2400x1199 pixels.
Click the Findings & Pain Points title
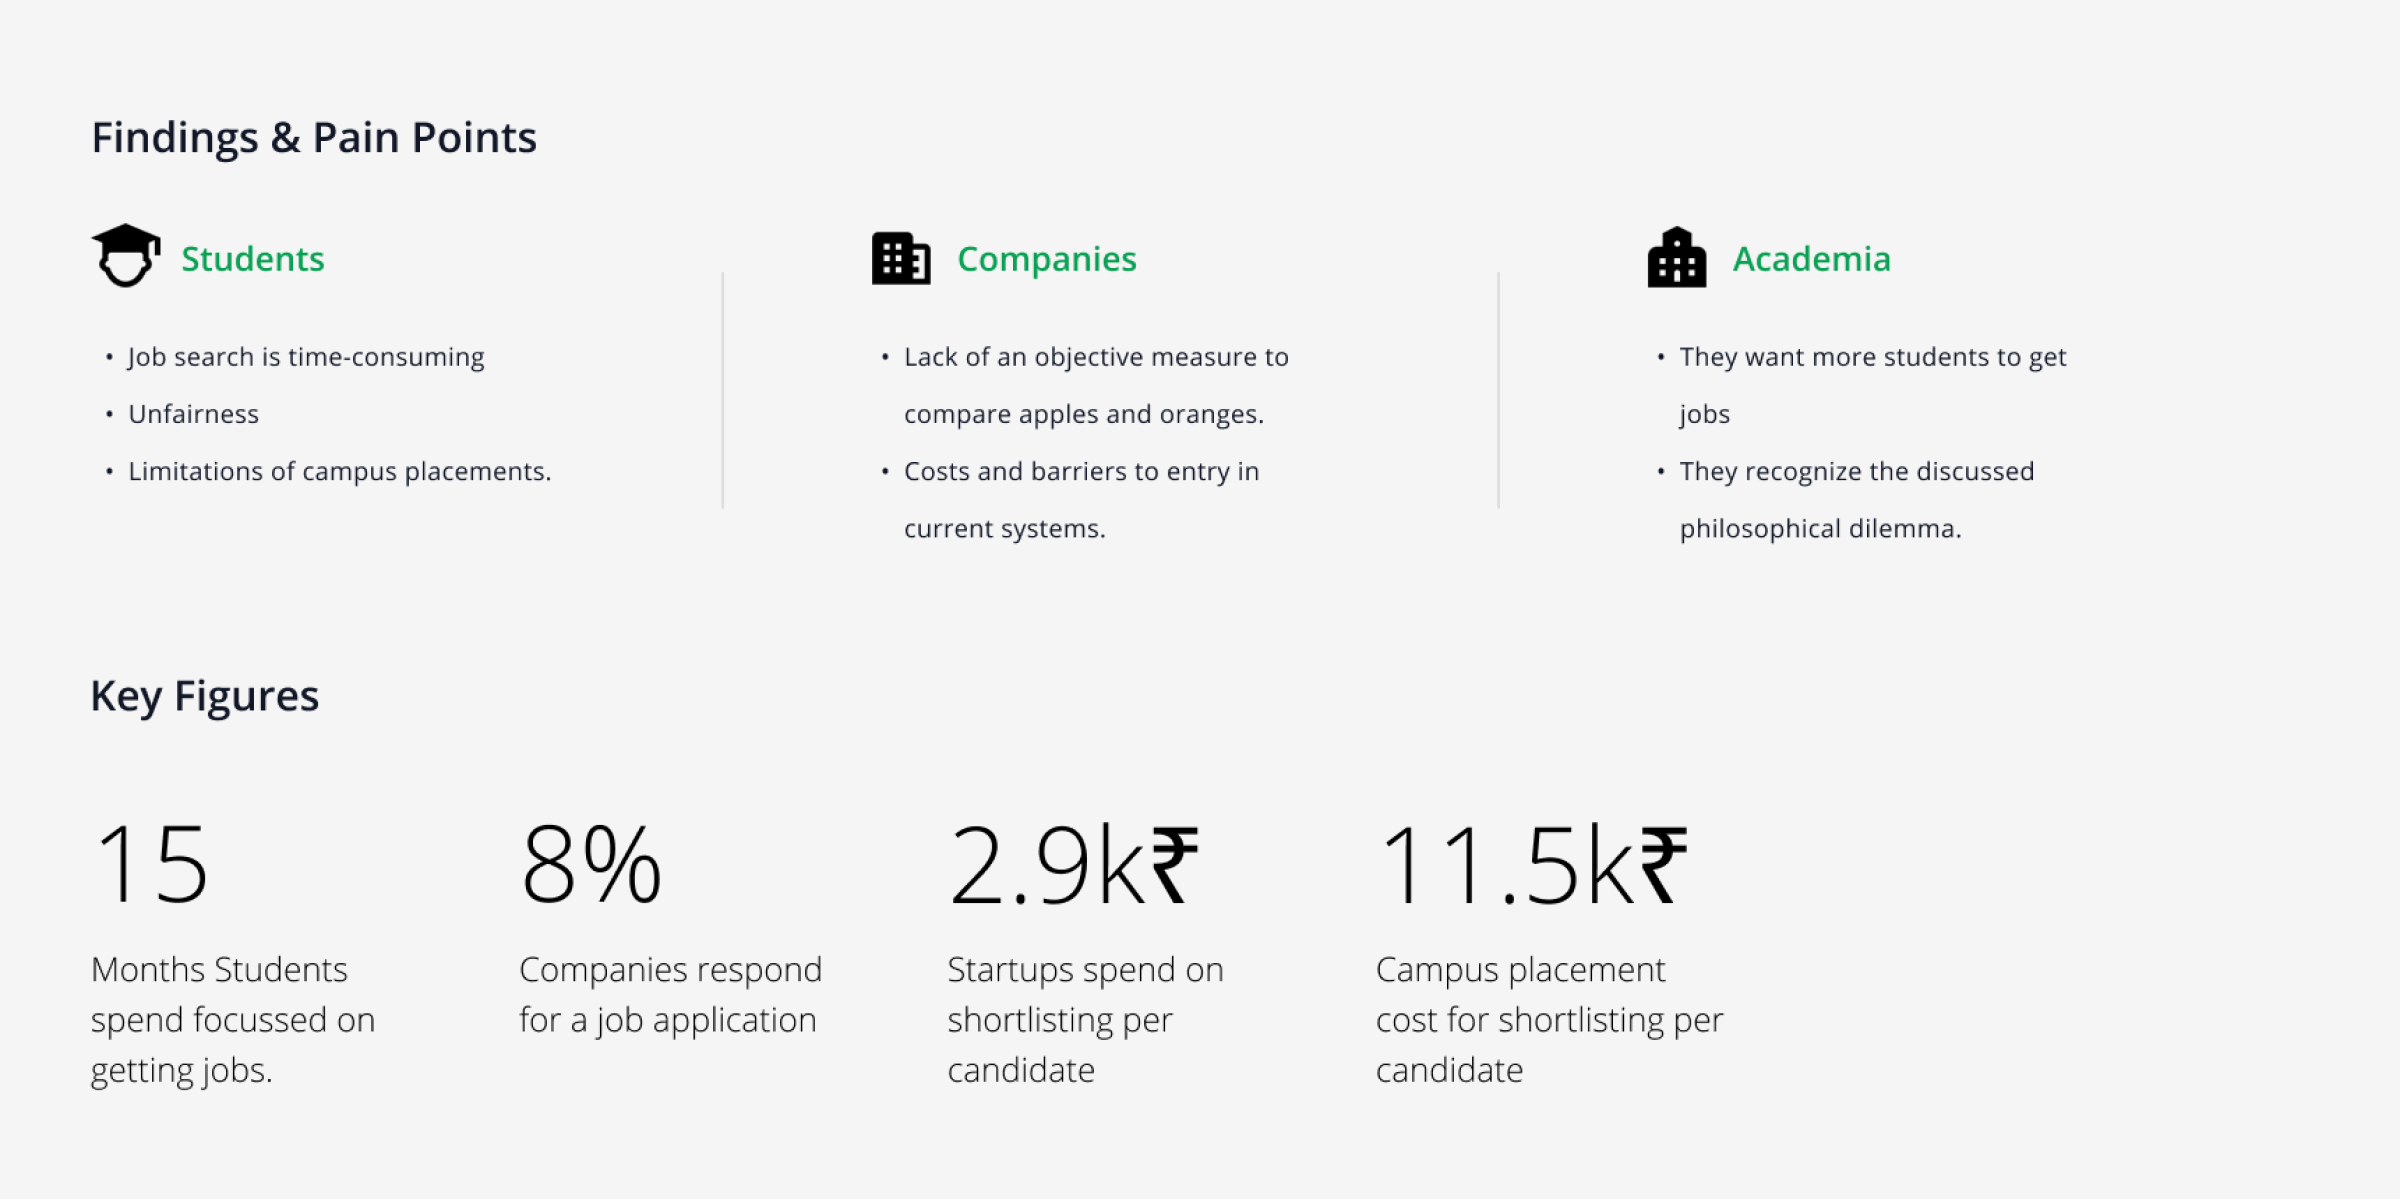click(x=314, y=138)
